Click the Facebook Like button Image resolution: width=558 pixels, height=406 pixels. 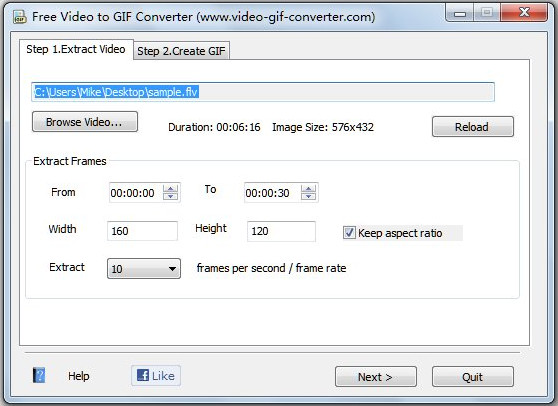(156, 376)
